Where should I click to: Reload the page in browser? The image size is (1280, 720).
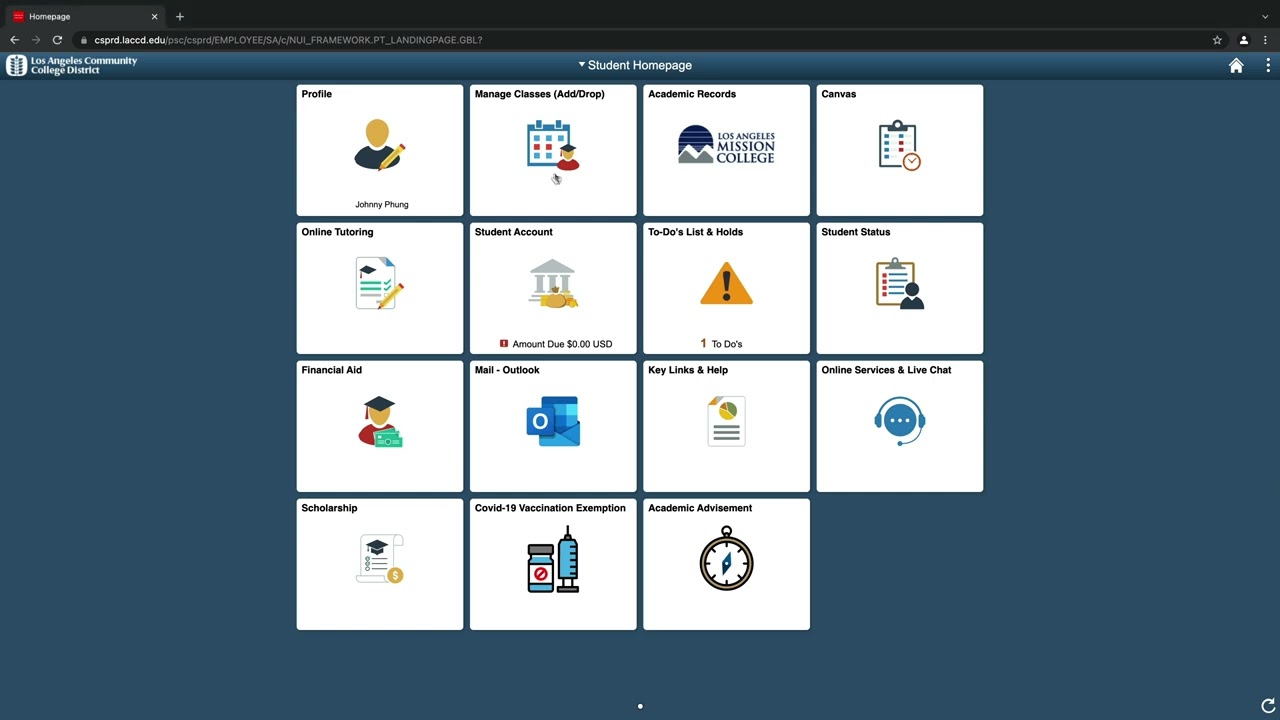(57, 40)
